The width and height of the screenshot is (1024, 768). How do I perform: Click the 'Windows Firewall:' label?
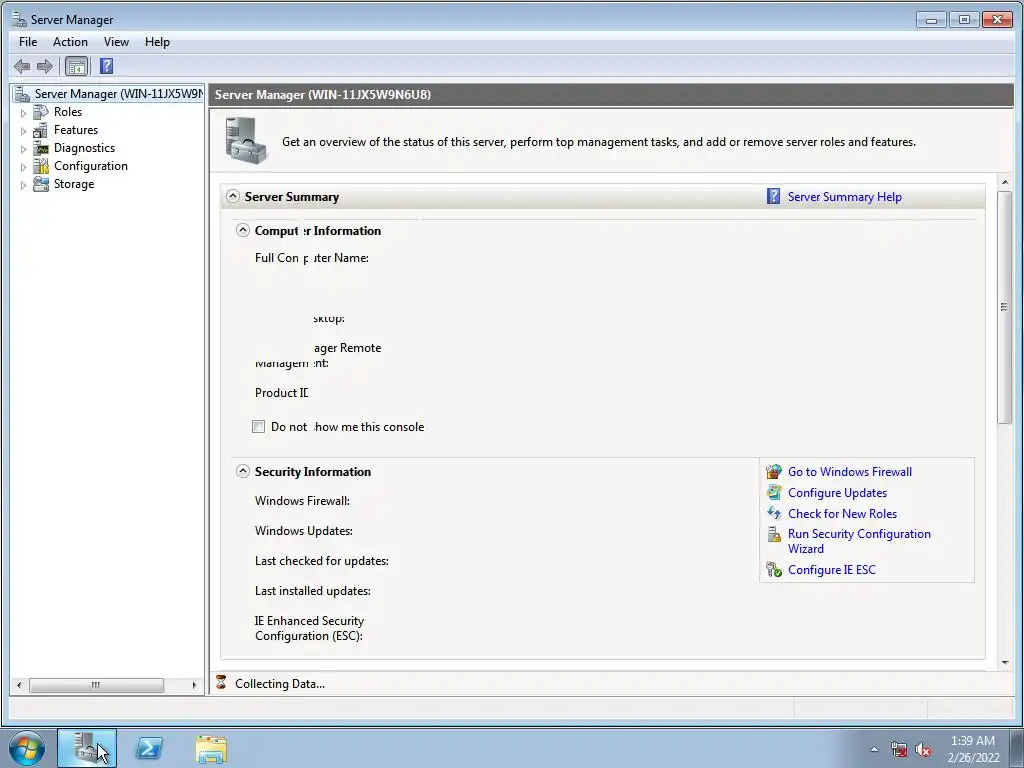tap(302, 501)
